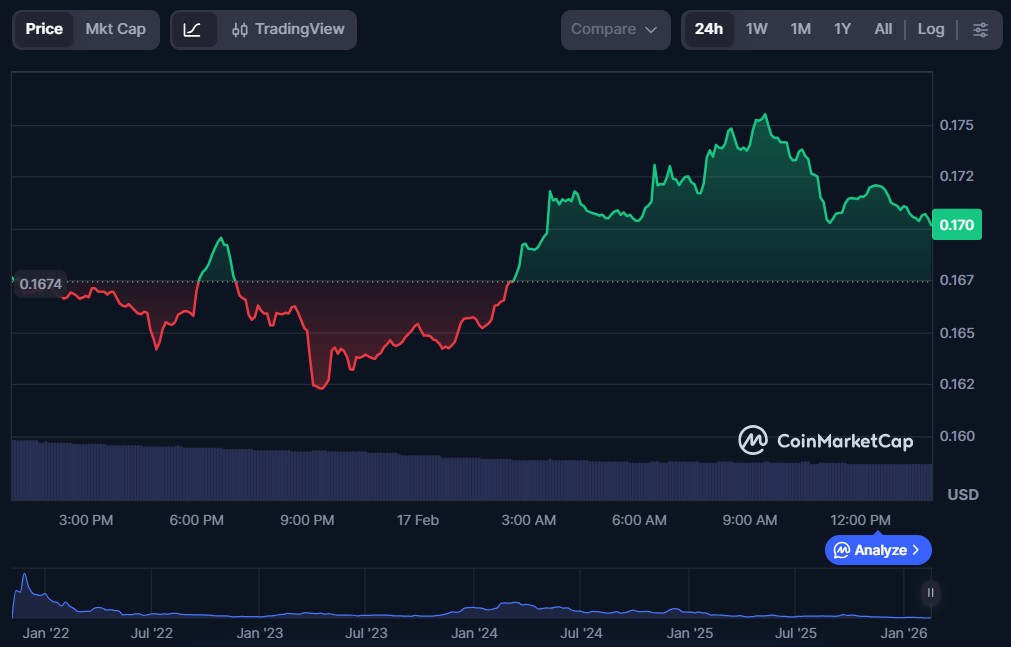The image size is (1011, 647).
Task: Select the 24h time range tab
Action: click(708, 29)
